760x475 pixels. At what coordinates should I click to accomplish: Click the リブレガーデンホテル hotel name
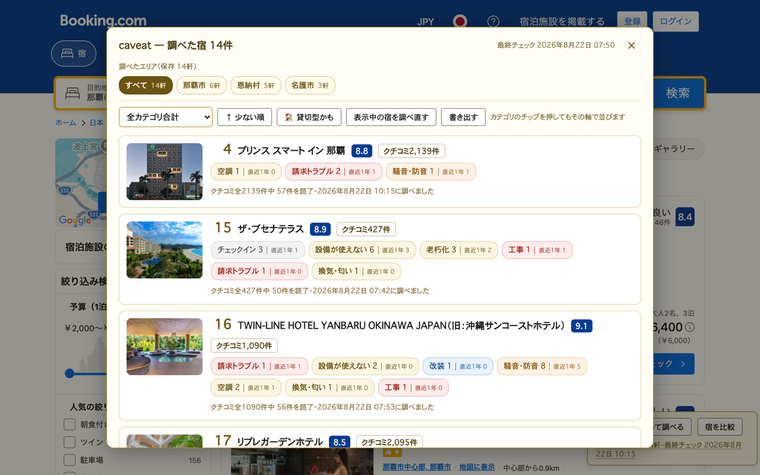tap(280, 442)
